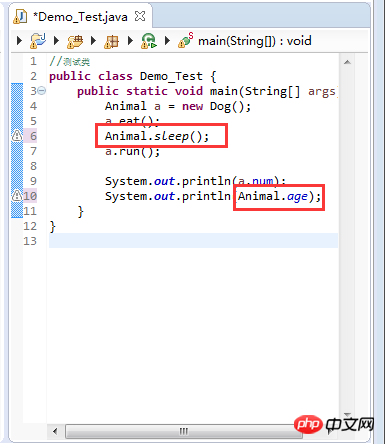Expand breadcrumb arrow before main method

tap(167, 41)
